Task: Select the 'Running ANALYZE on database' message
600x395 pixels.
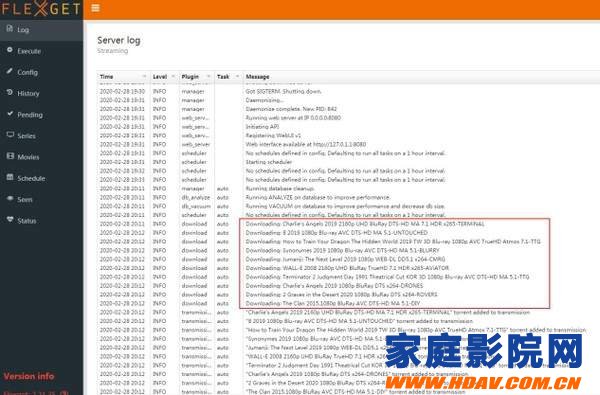Action: click(318, 197)
